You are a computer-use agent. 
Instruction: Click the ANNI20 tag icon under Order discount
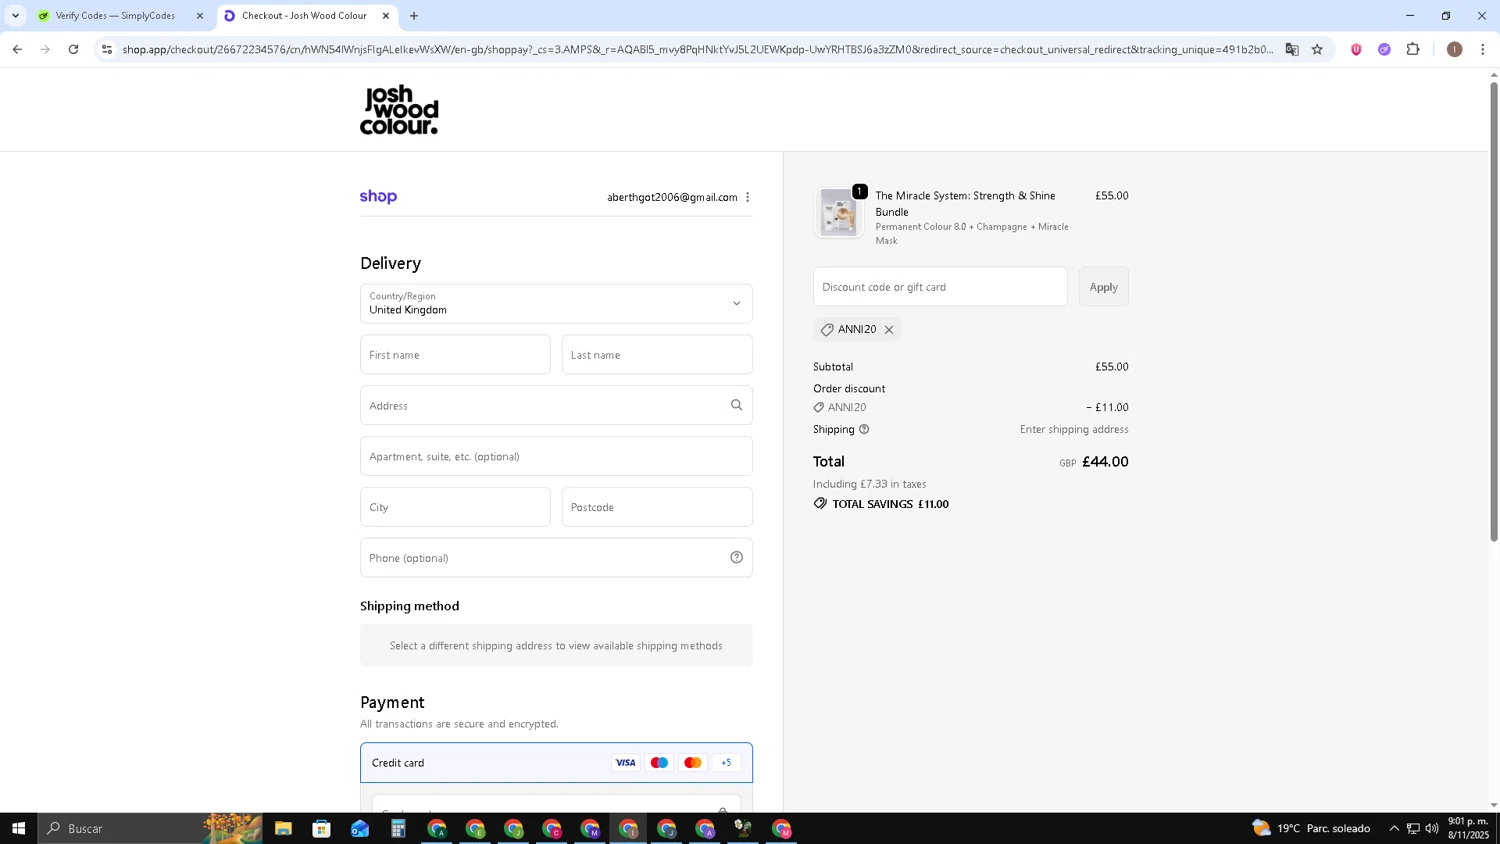819,408
